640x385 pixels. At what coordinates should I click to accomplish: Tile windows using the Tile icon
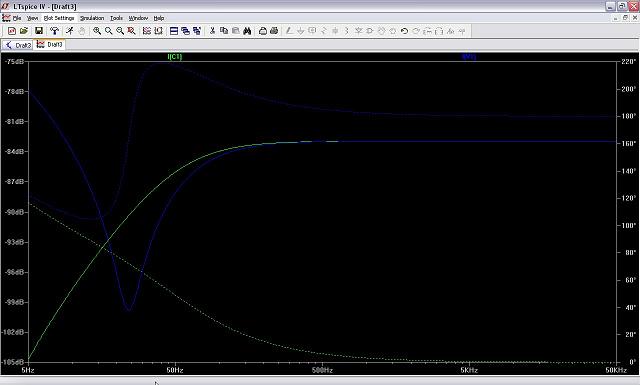click(174, 31)
